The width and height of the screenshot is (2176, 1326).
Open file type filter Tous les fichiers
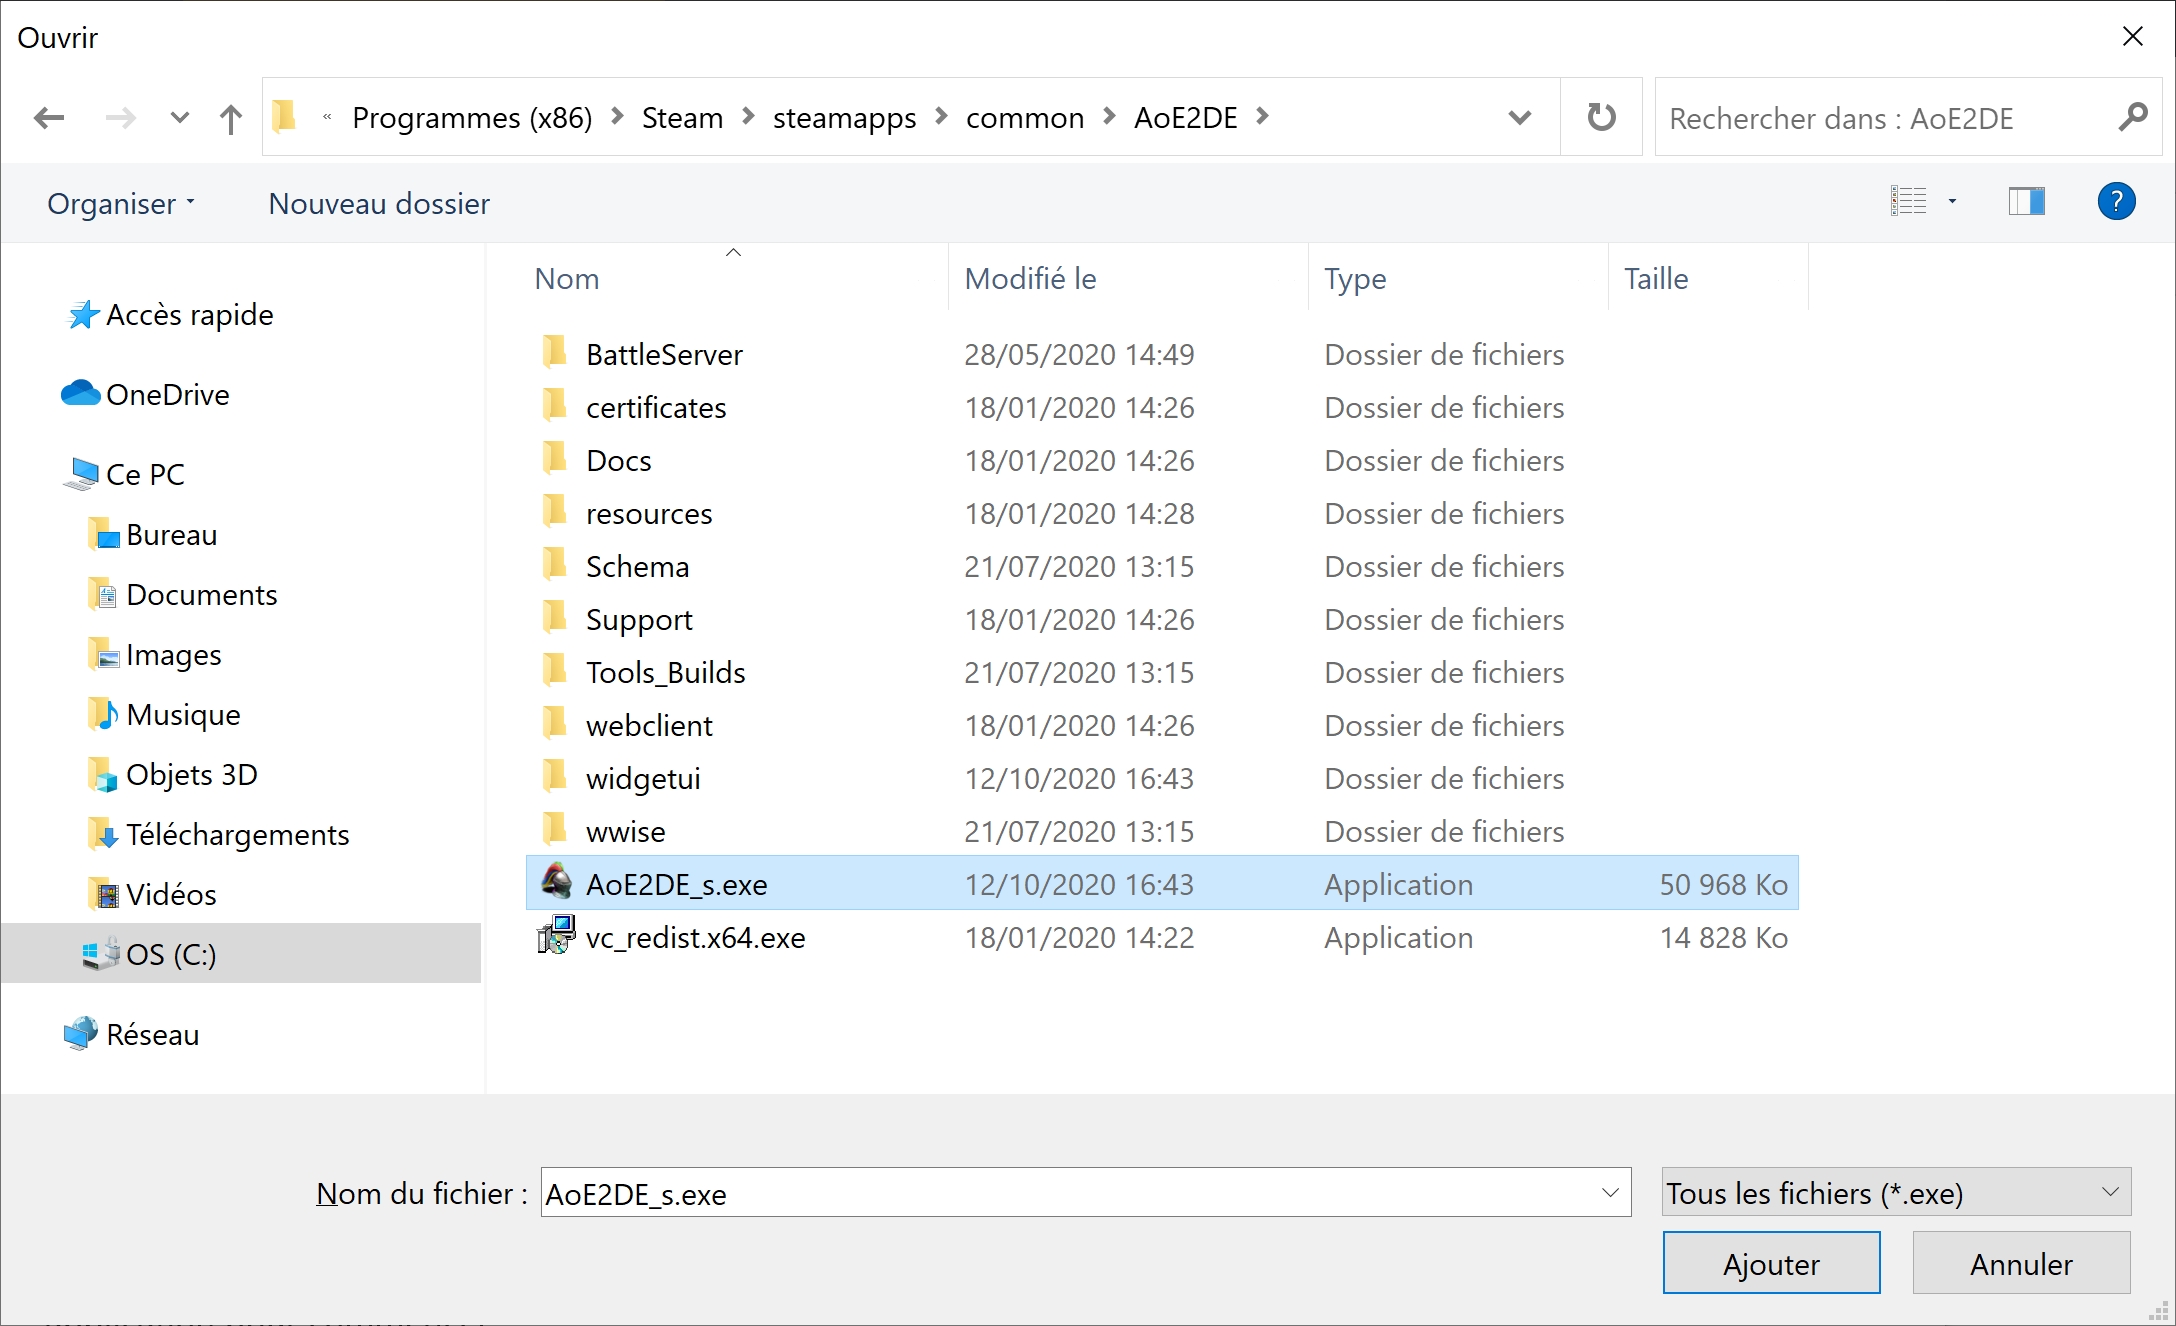1896,1193
